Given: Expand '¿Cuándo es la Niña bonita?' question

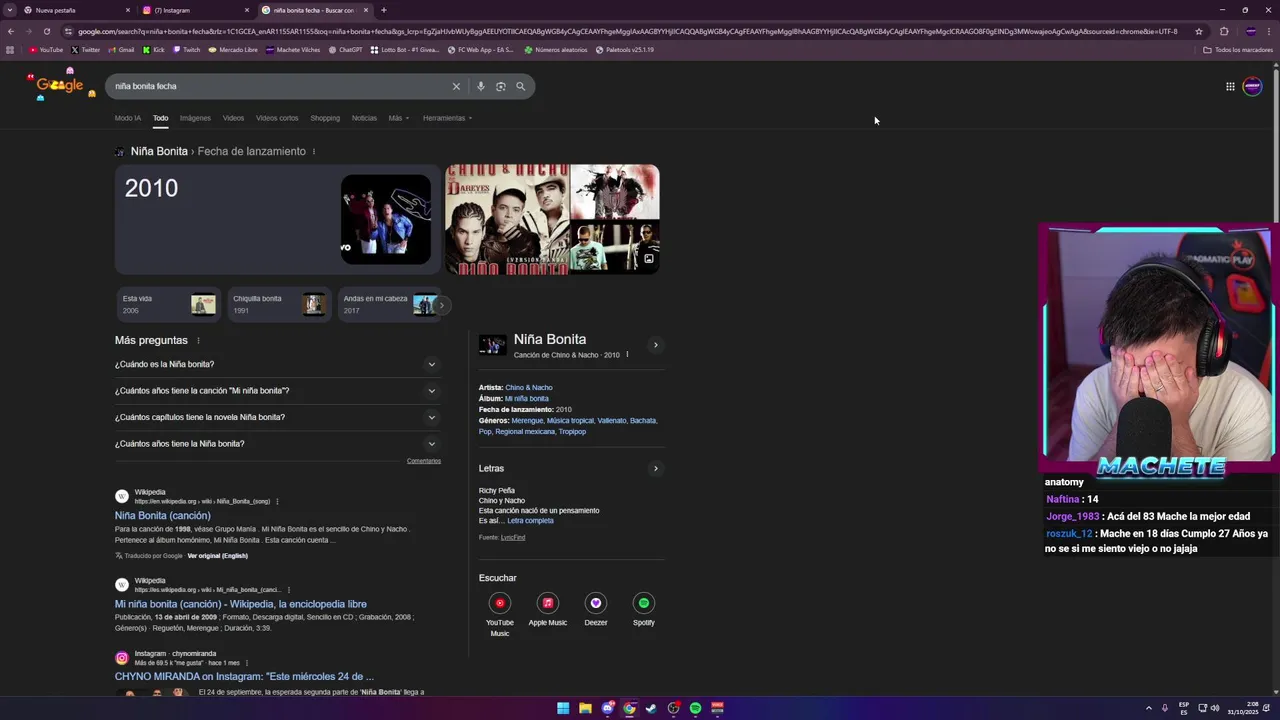Looking at the screenshot, I should pos(276,364).
